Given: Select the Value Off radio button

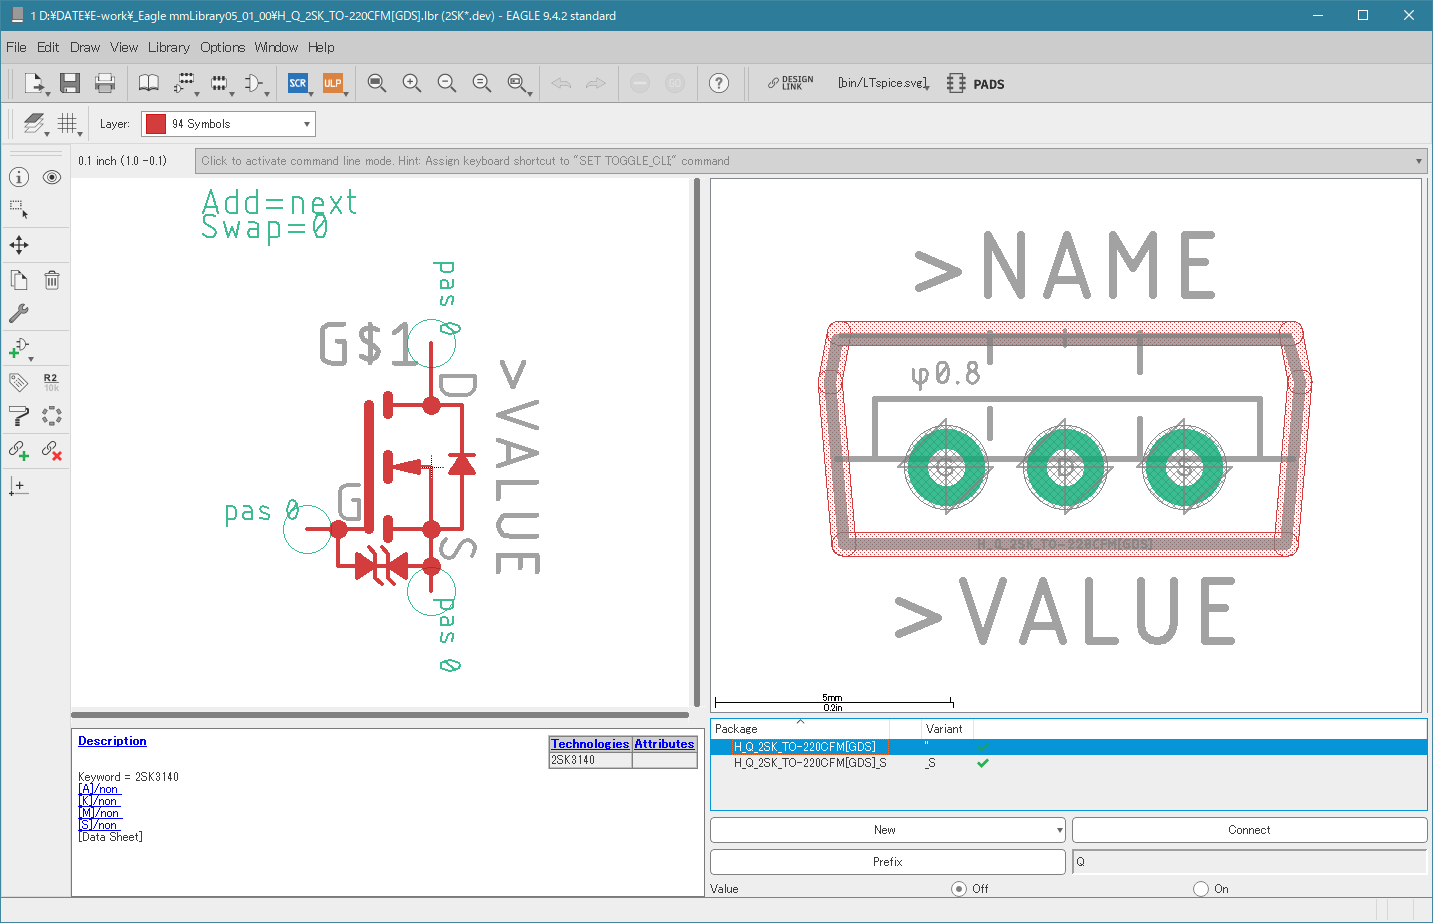Looking at the screenshot, I should click(x=959, y=888).
